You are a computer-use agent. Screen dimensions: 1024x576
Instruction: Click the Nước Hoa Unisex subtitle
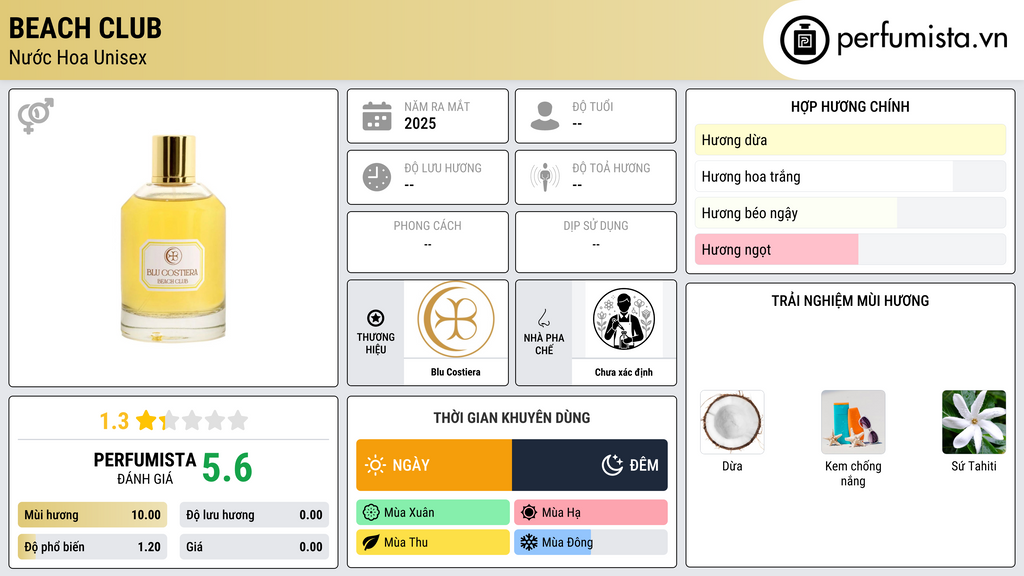(78, 58)
